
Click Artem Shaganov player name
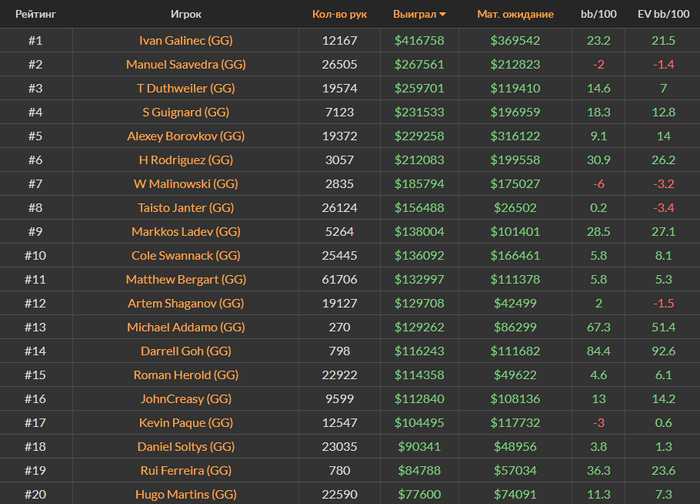186,303
